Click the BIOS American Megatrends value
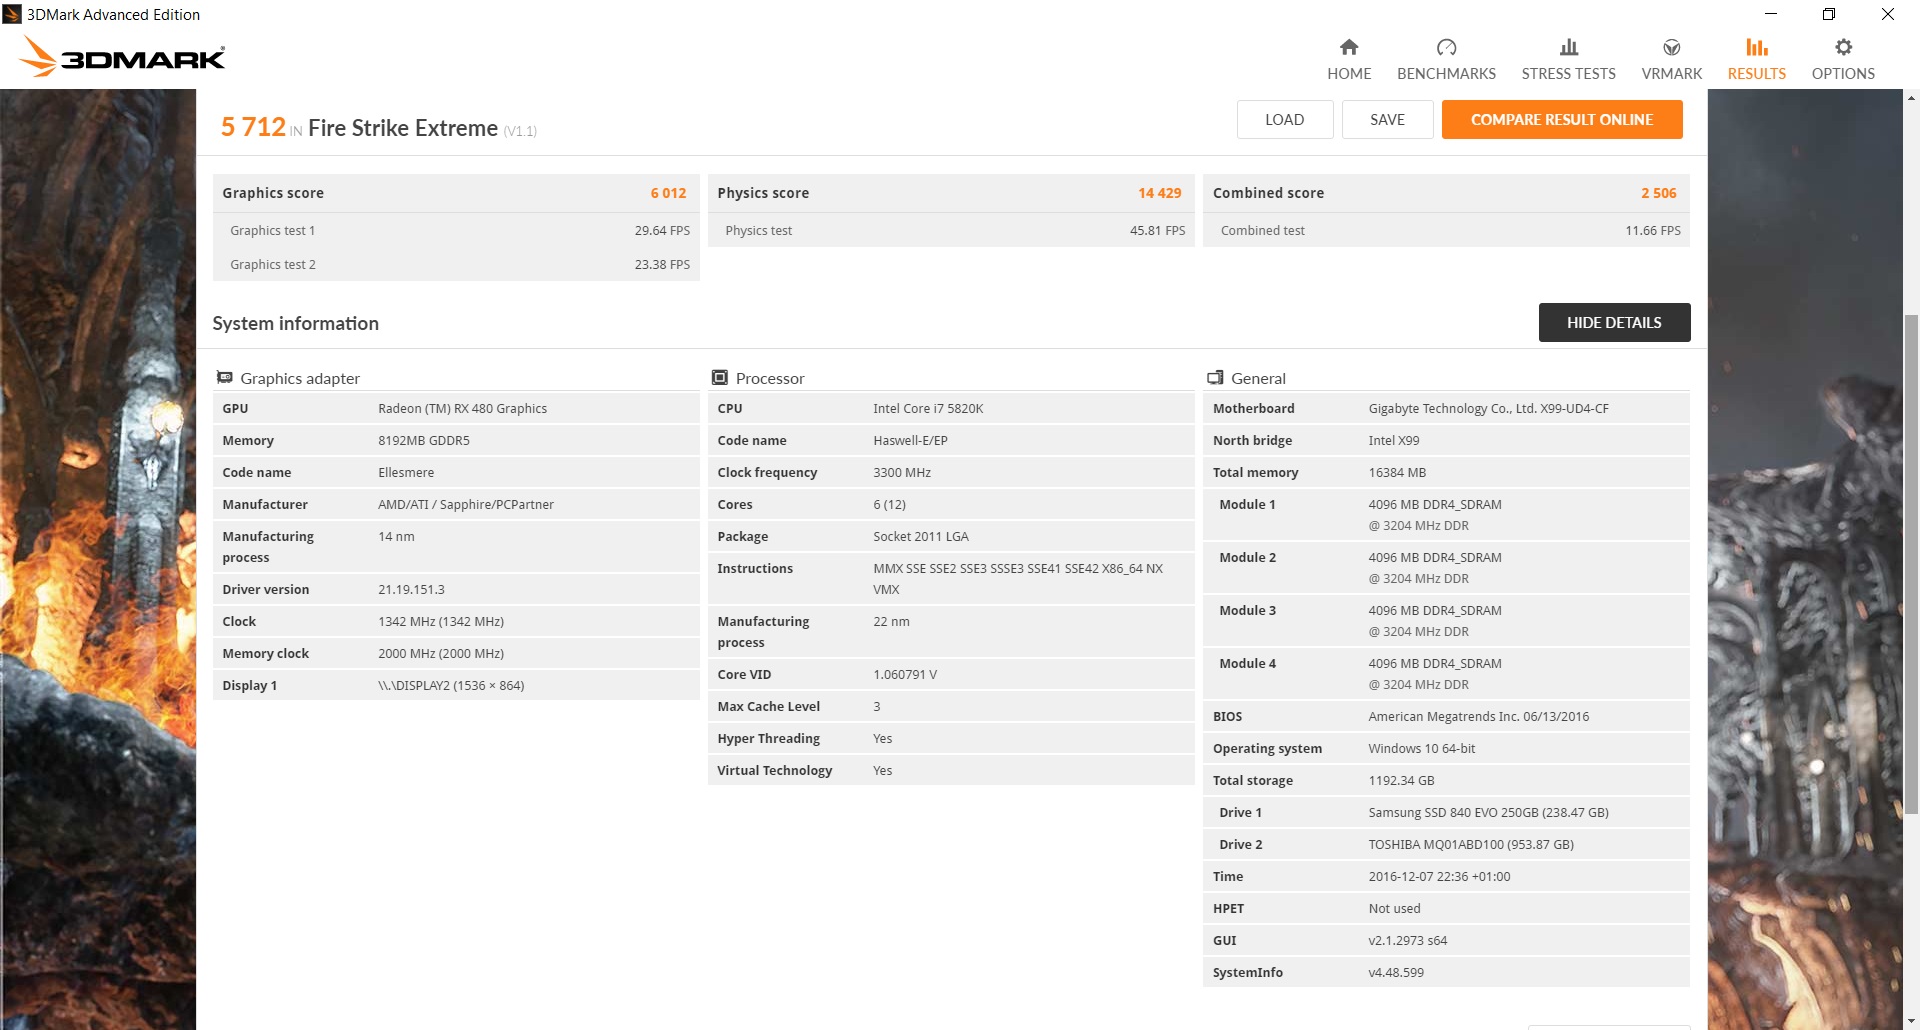The width and height of the screenshot is (1920, 1030). (1479, 716)
